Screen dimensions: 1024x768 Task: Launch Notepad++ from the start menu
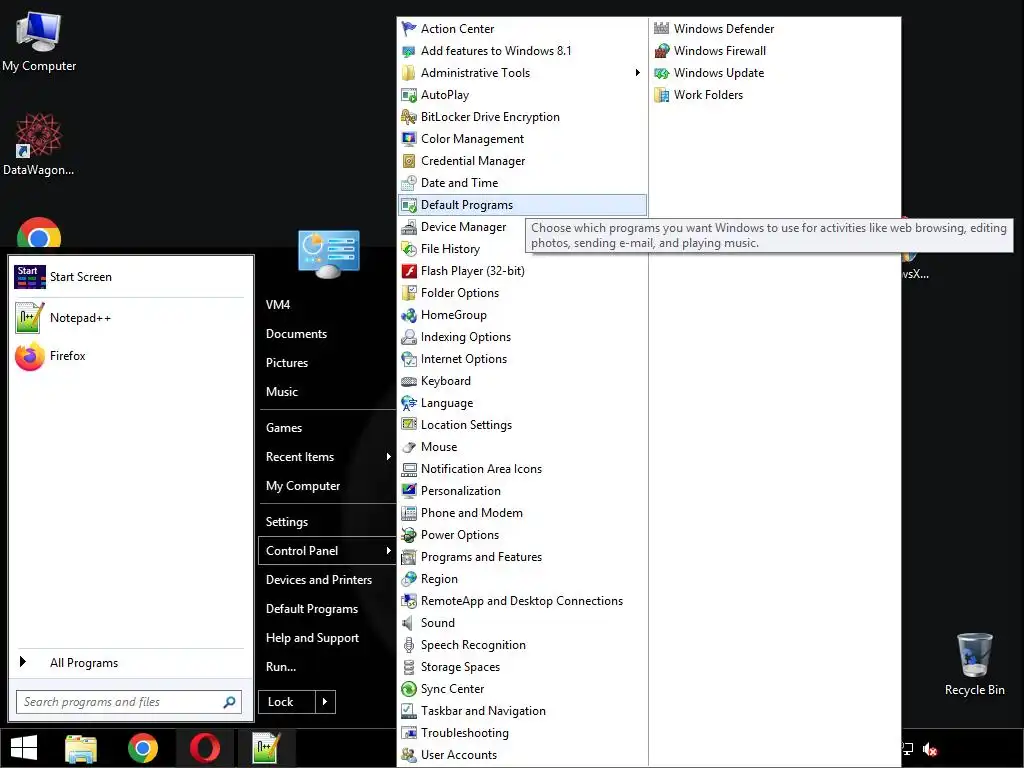(130, 318)
